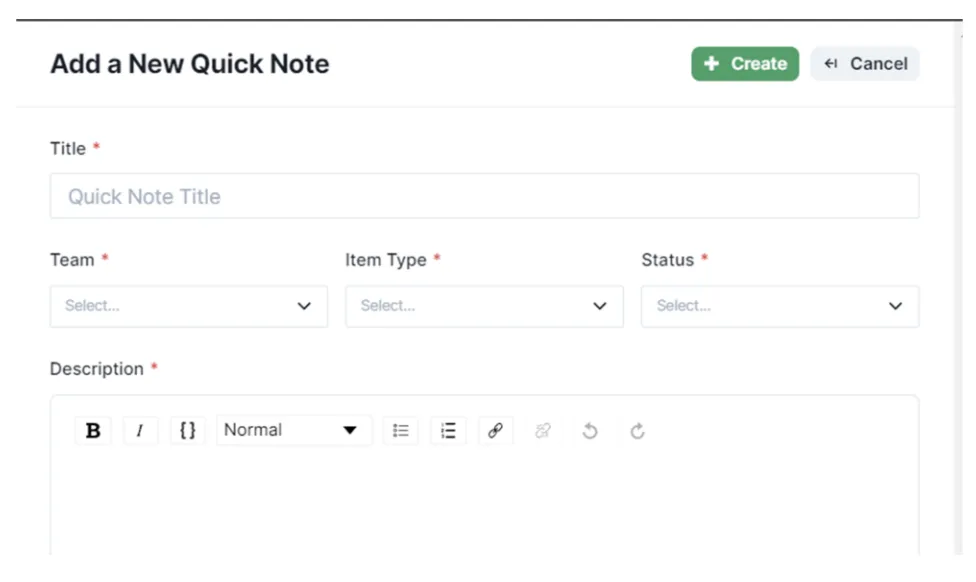This screenshot has height=582, width=976.
Task: Cancel the new quick note
Action: [x=865, y=63]
